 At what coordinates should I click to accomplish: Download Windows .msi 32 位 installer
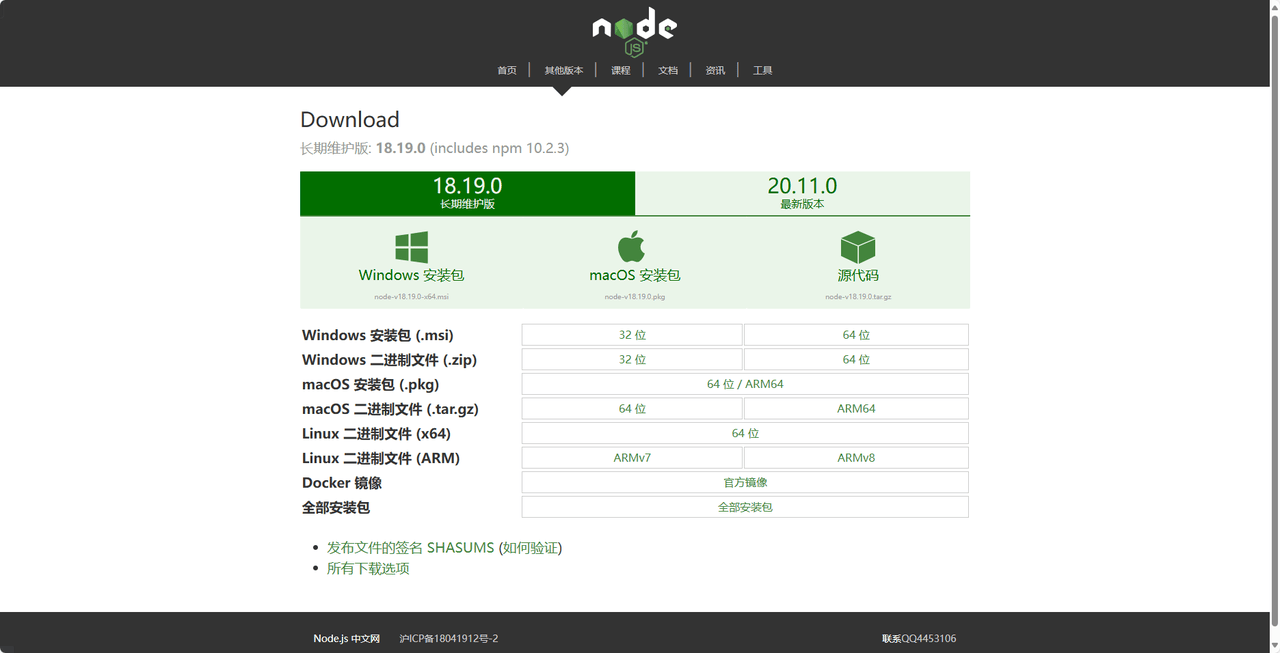(x=632, y=335)
